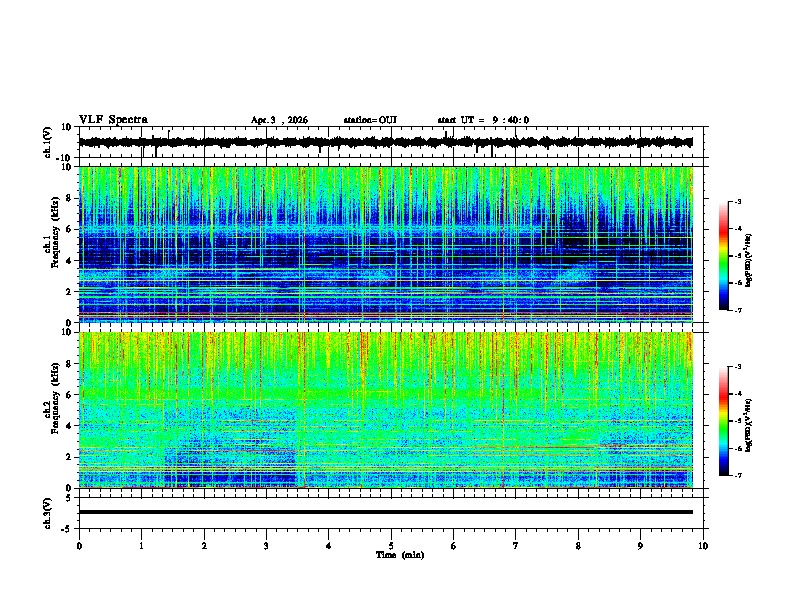Click the time axis tick label "4"
The width and height of the screenshot is (792, 612).
click(x=329, y=546)
